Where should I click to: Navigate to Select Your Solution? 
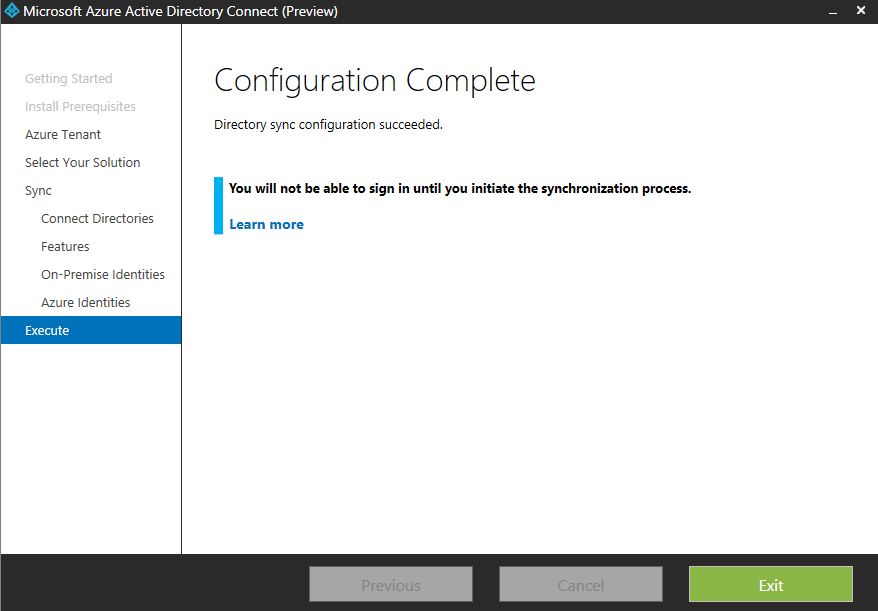(x=82, y=163)
